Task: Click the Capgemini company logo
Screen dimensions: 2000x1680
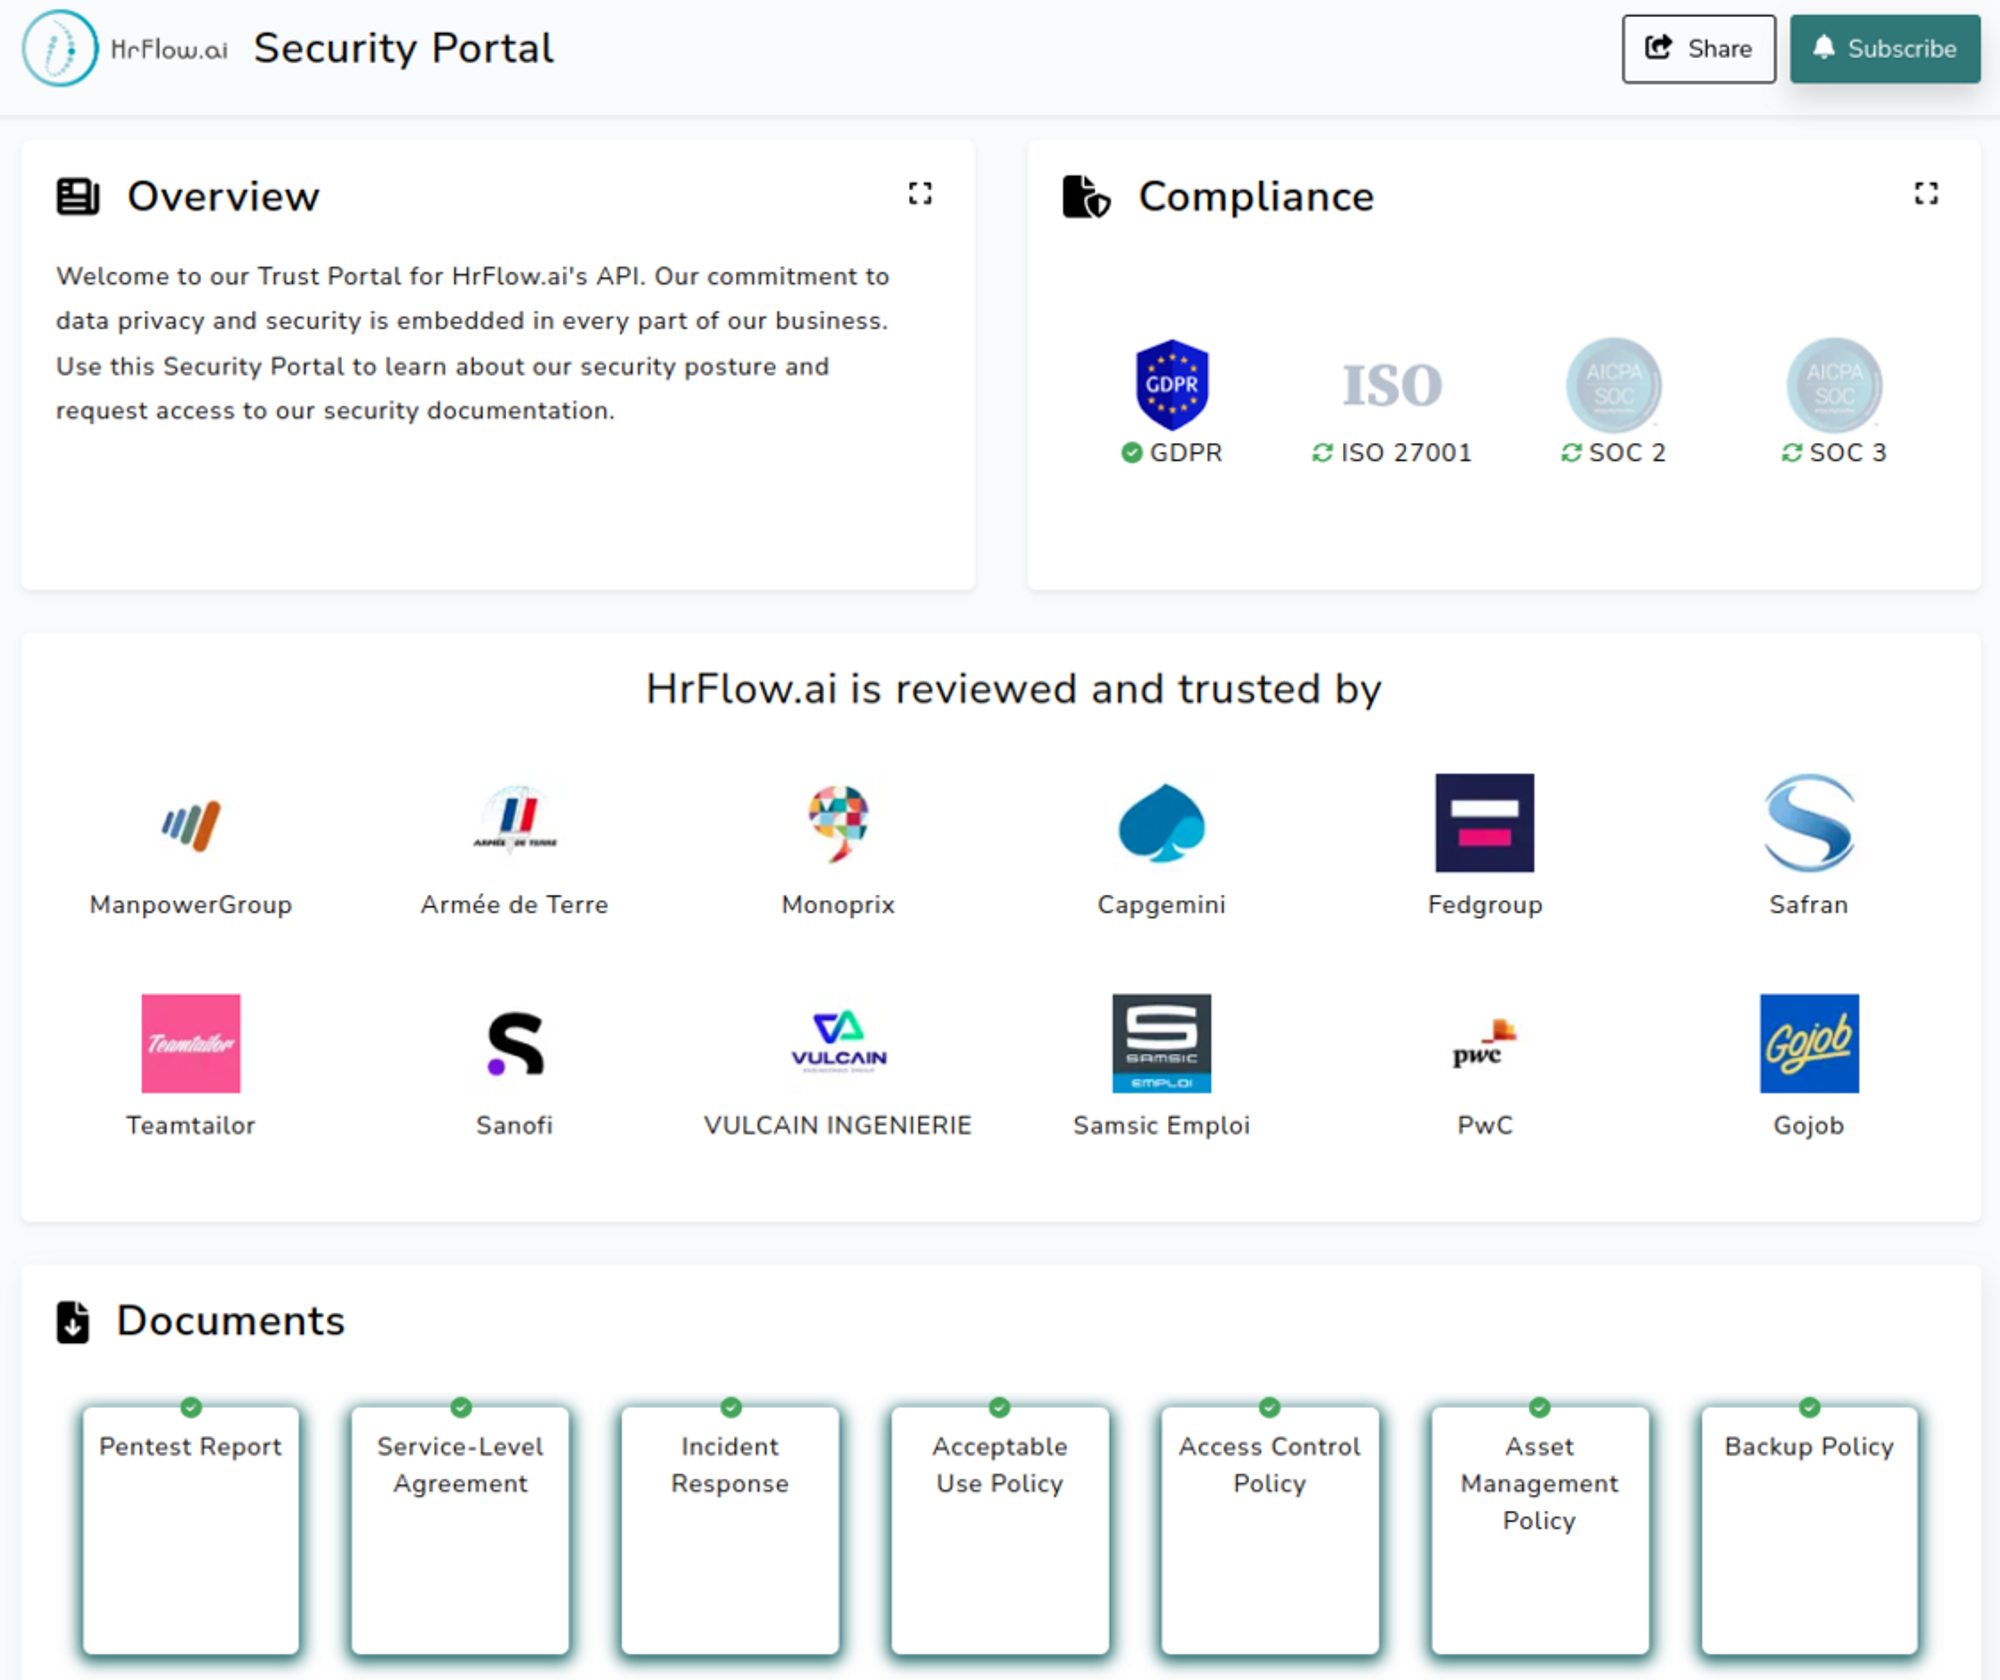Action: pyautogui.click(x=1161, y=824)
